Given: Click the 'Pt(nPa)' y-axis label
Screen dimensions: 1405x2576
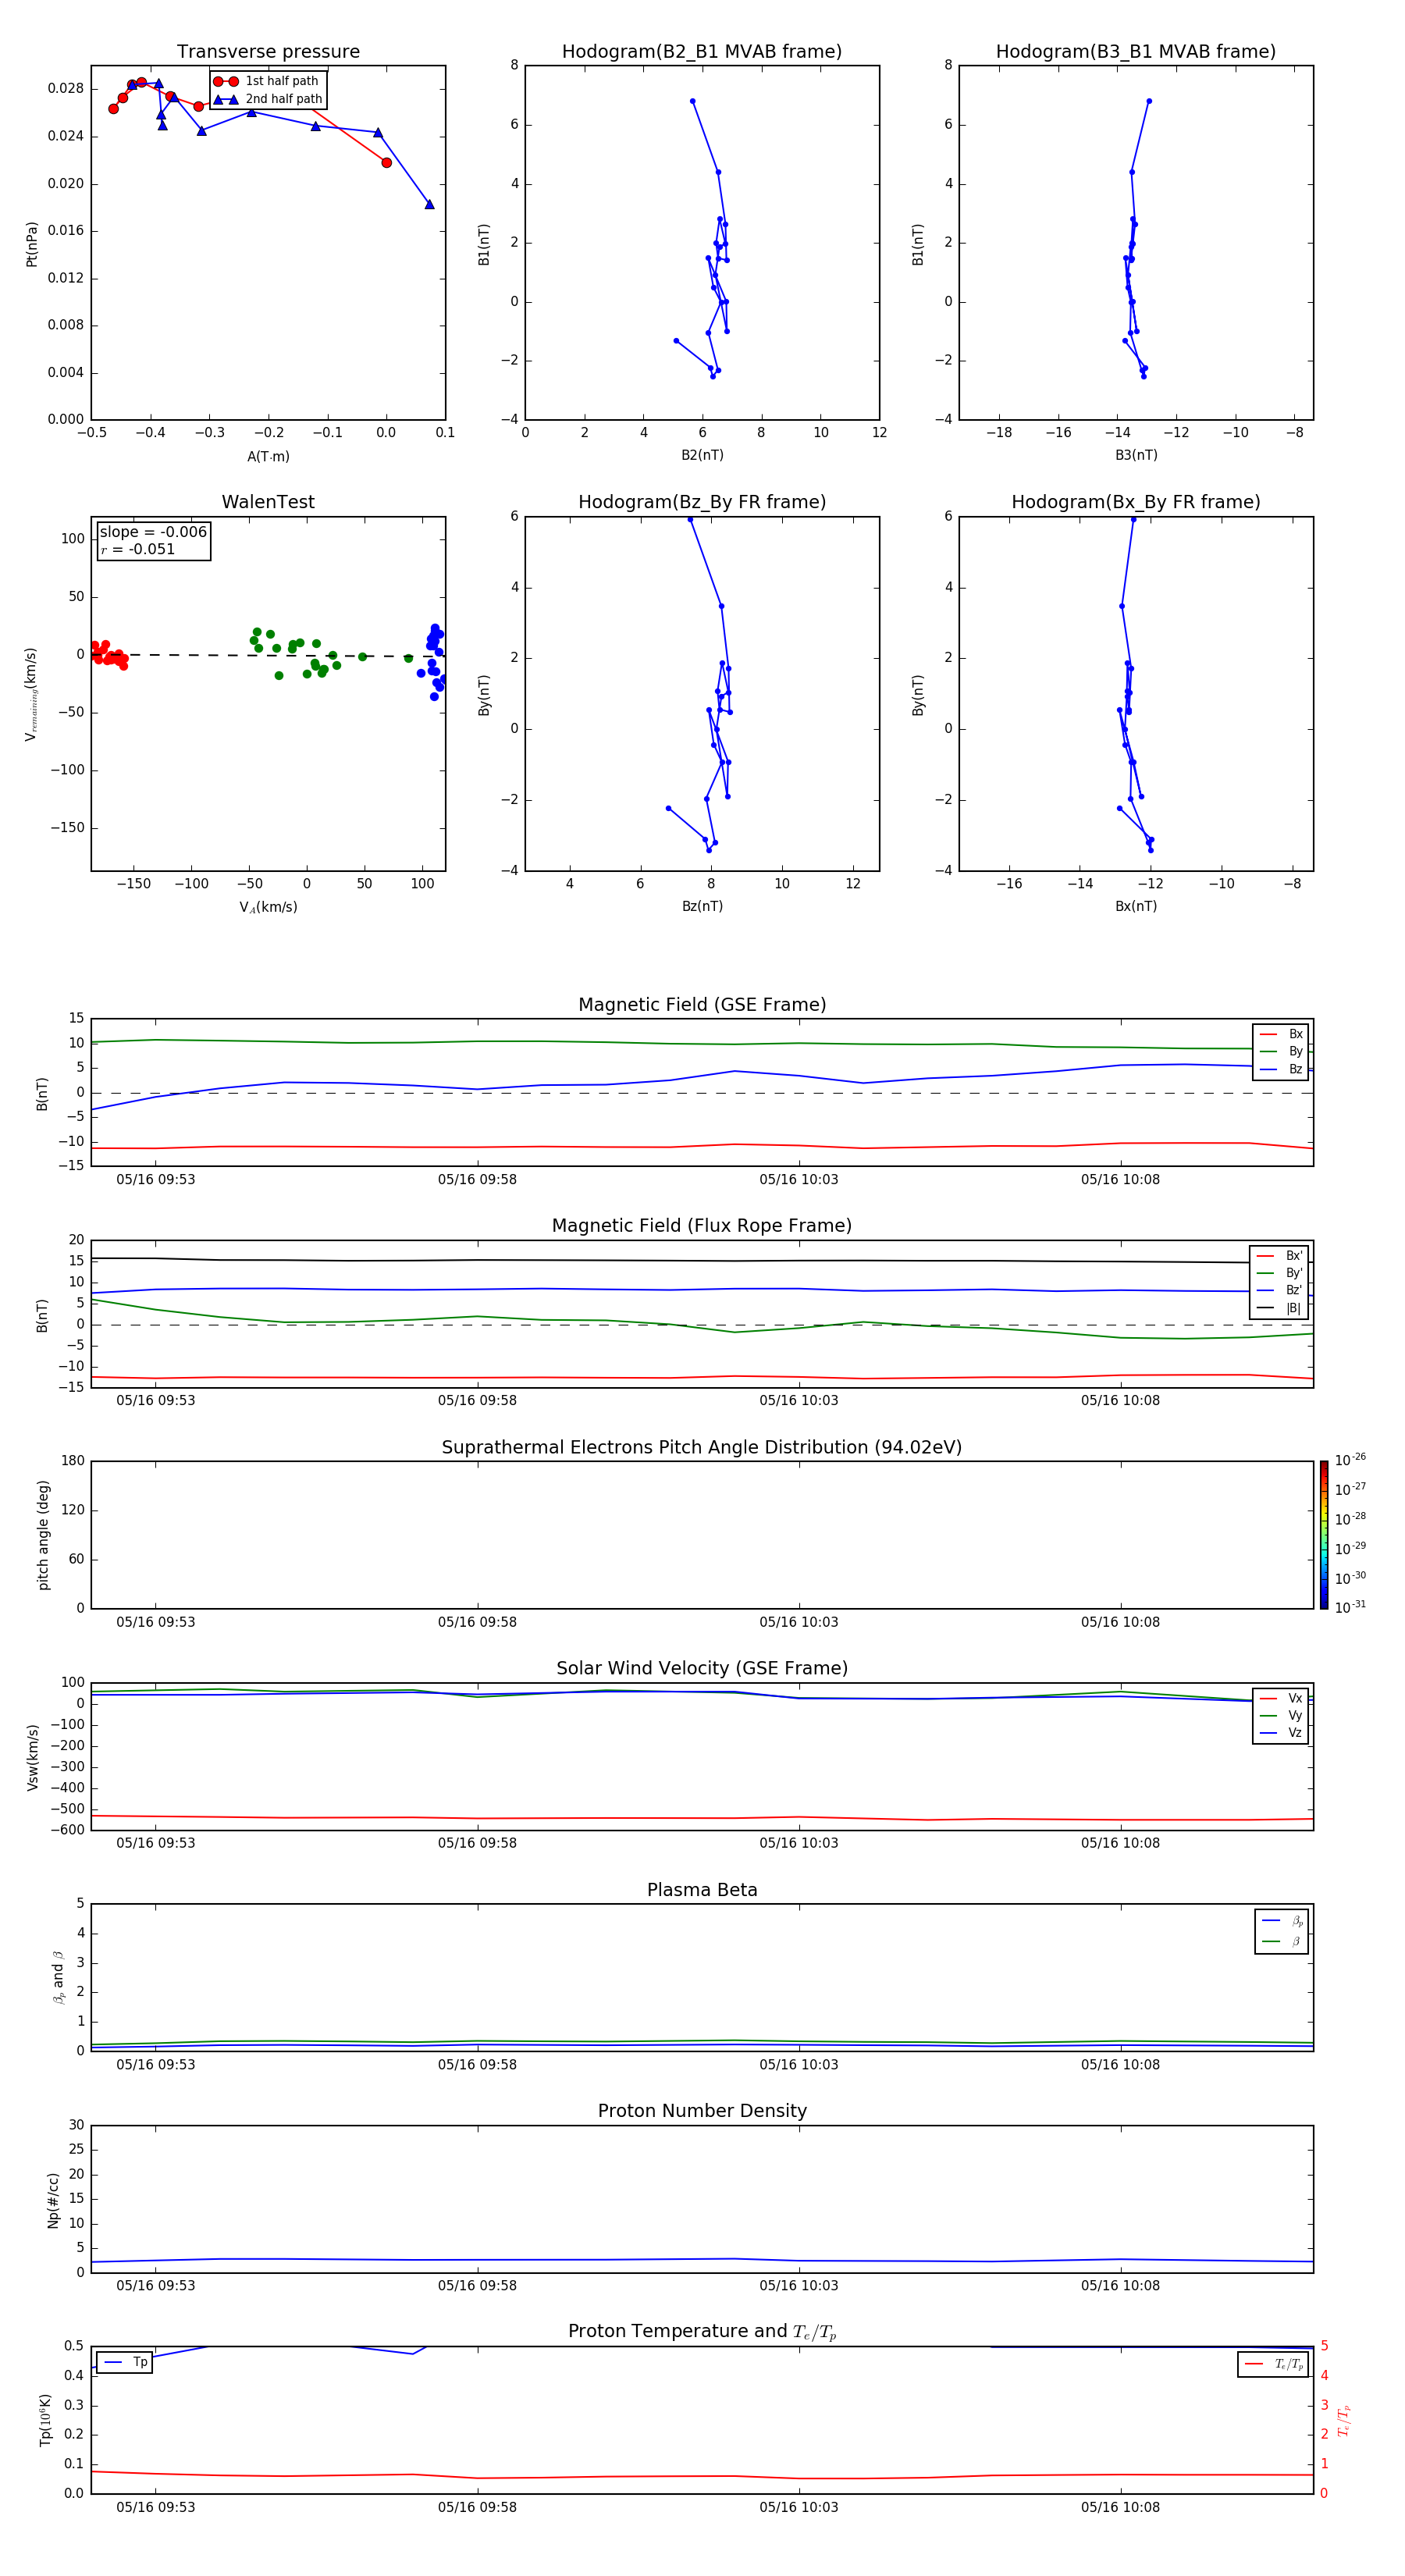Looking at the screenshot, I should 32,243.
